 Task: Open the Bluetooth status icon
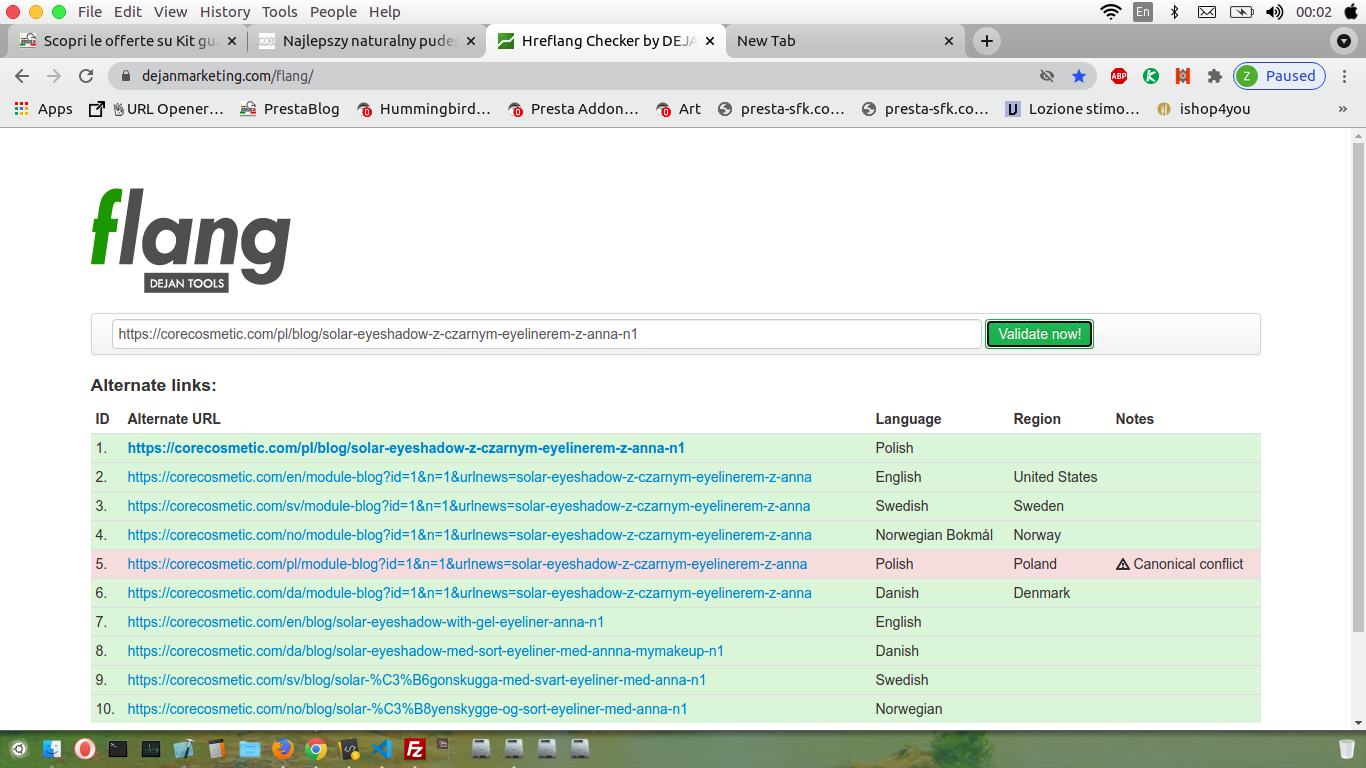click(1175, 12)
